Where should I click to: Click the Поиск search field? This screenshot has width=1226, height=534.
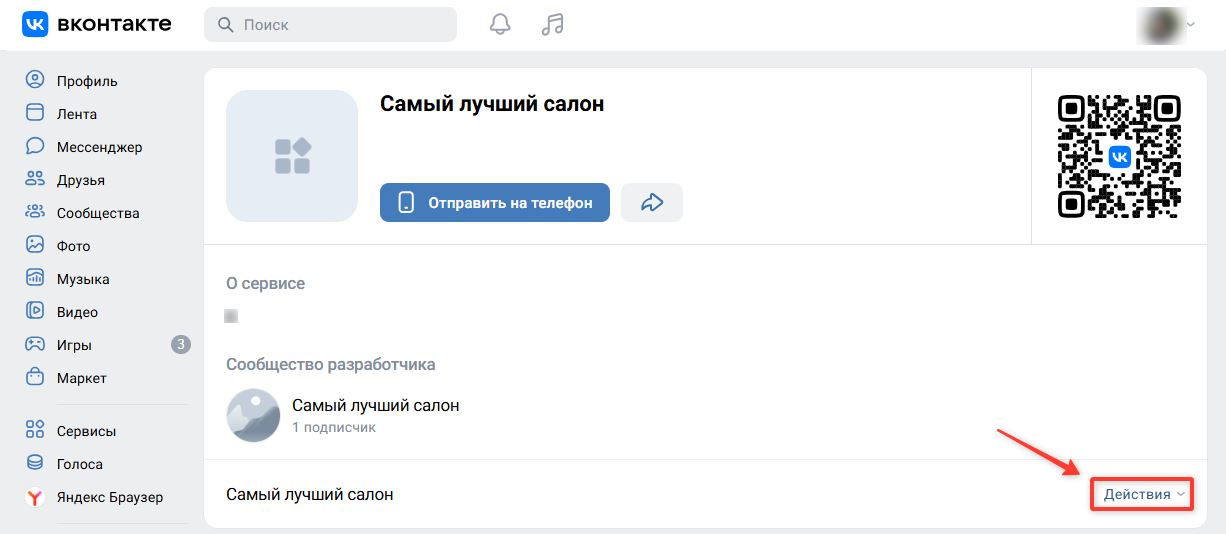[x=330, y=24]
